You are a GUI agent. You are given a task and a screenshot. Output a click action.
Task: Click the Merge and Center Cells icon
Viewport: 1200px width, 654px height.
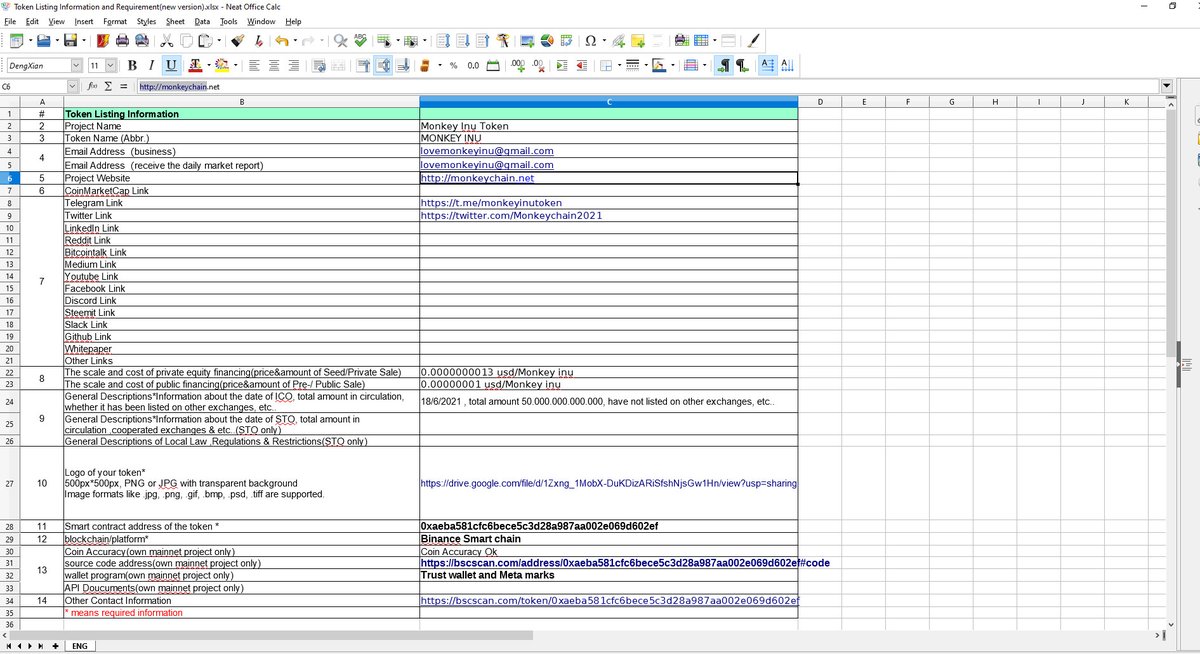pos(339,65)
